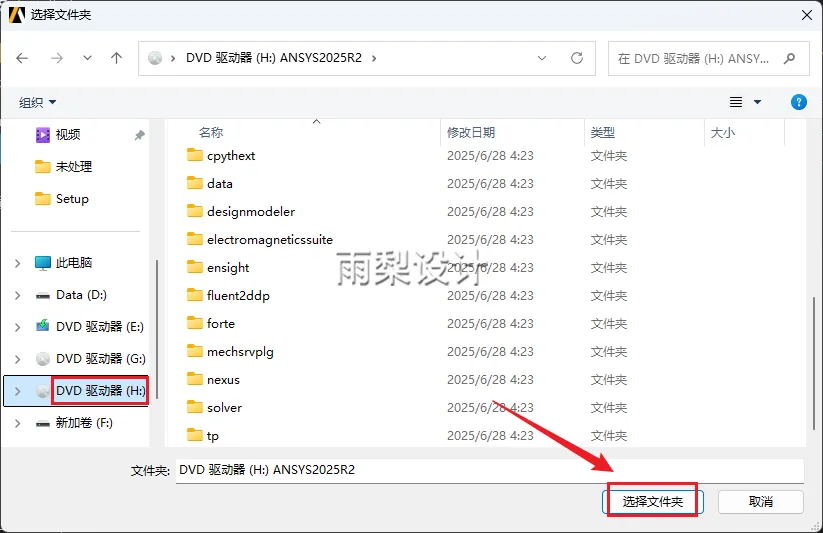This screenshot has width=823, height=533.
Task: Select the designmodeler folder
Action: tap(251, 212)
